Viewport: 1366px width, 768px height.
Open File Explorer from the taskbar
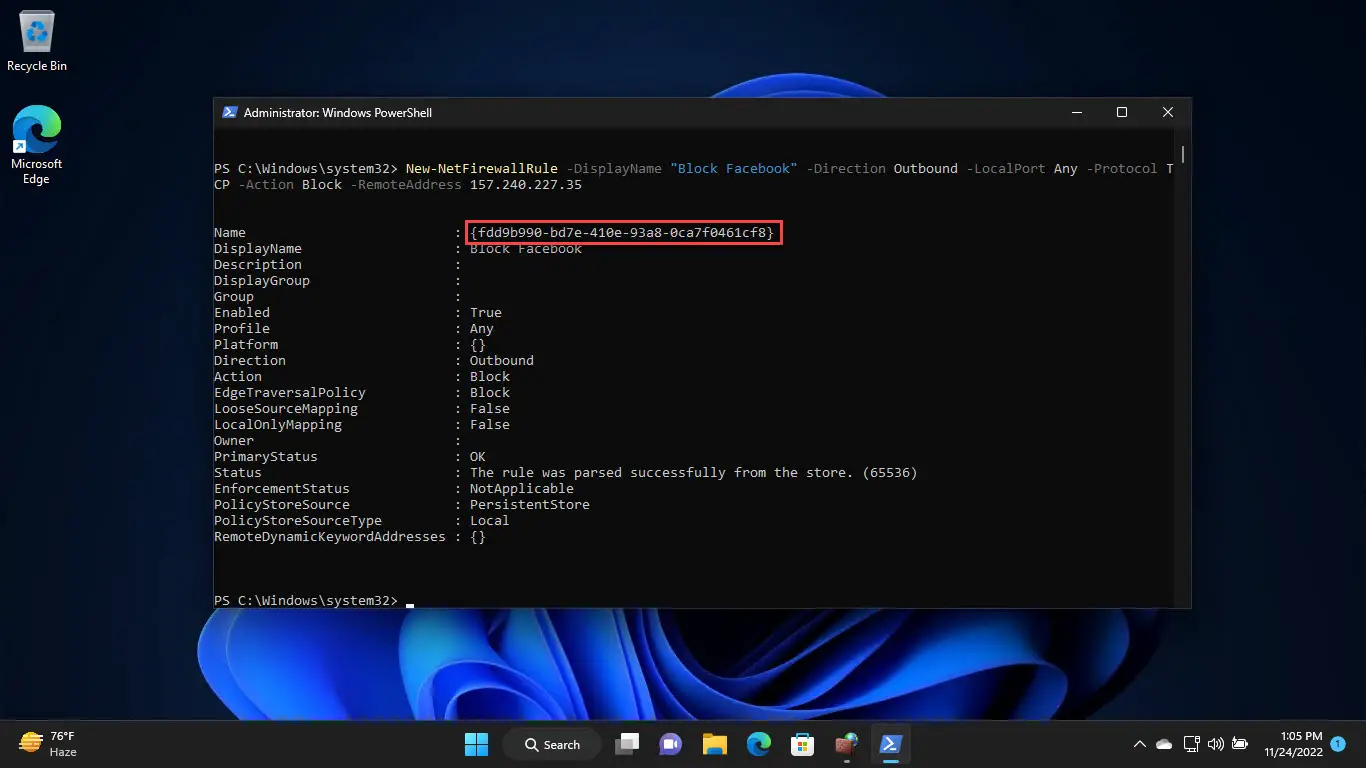tap(714, 744)
